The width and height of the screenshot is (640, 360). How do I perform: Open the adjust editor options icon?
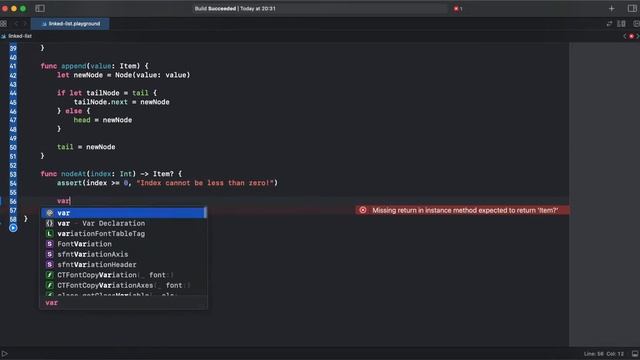(x=621, y=24)
